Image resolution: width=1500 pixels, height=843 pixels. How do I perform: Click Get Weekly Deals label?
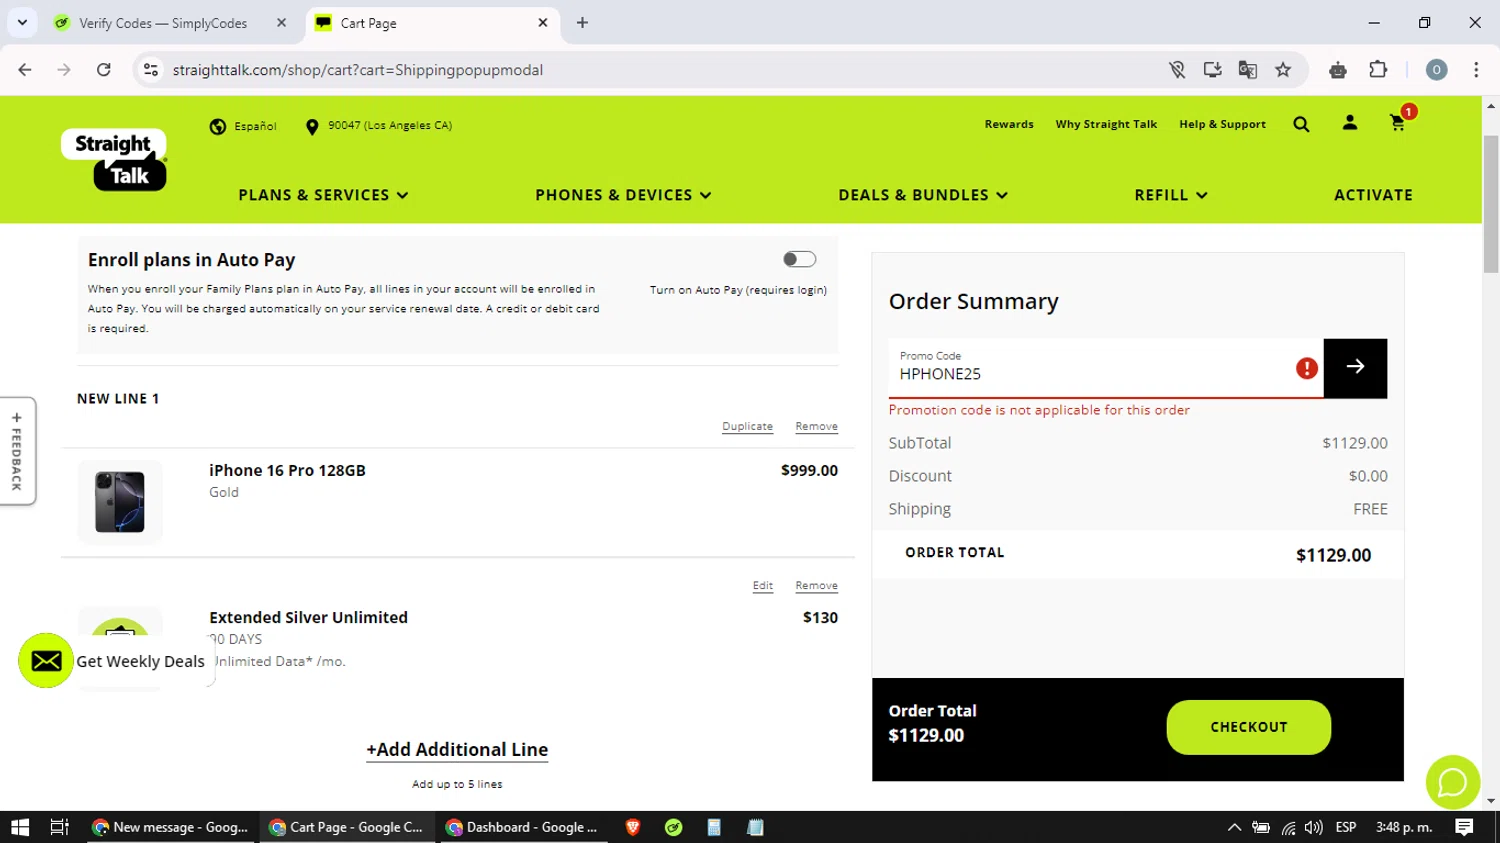tap(140, 661)
